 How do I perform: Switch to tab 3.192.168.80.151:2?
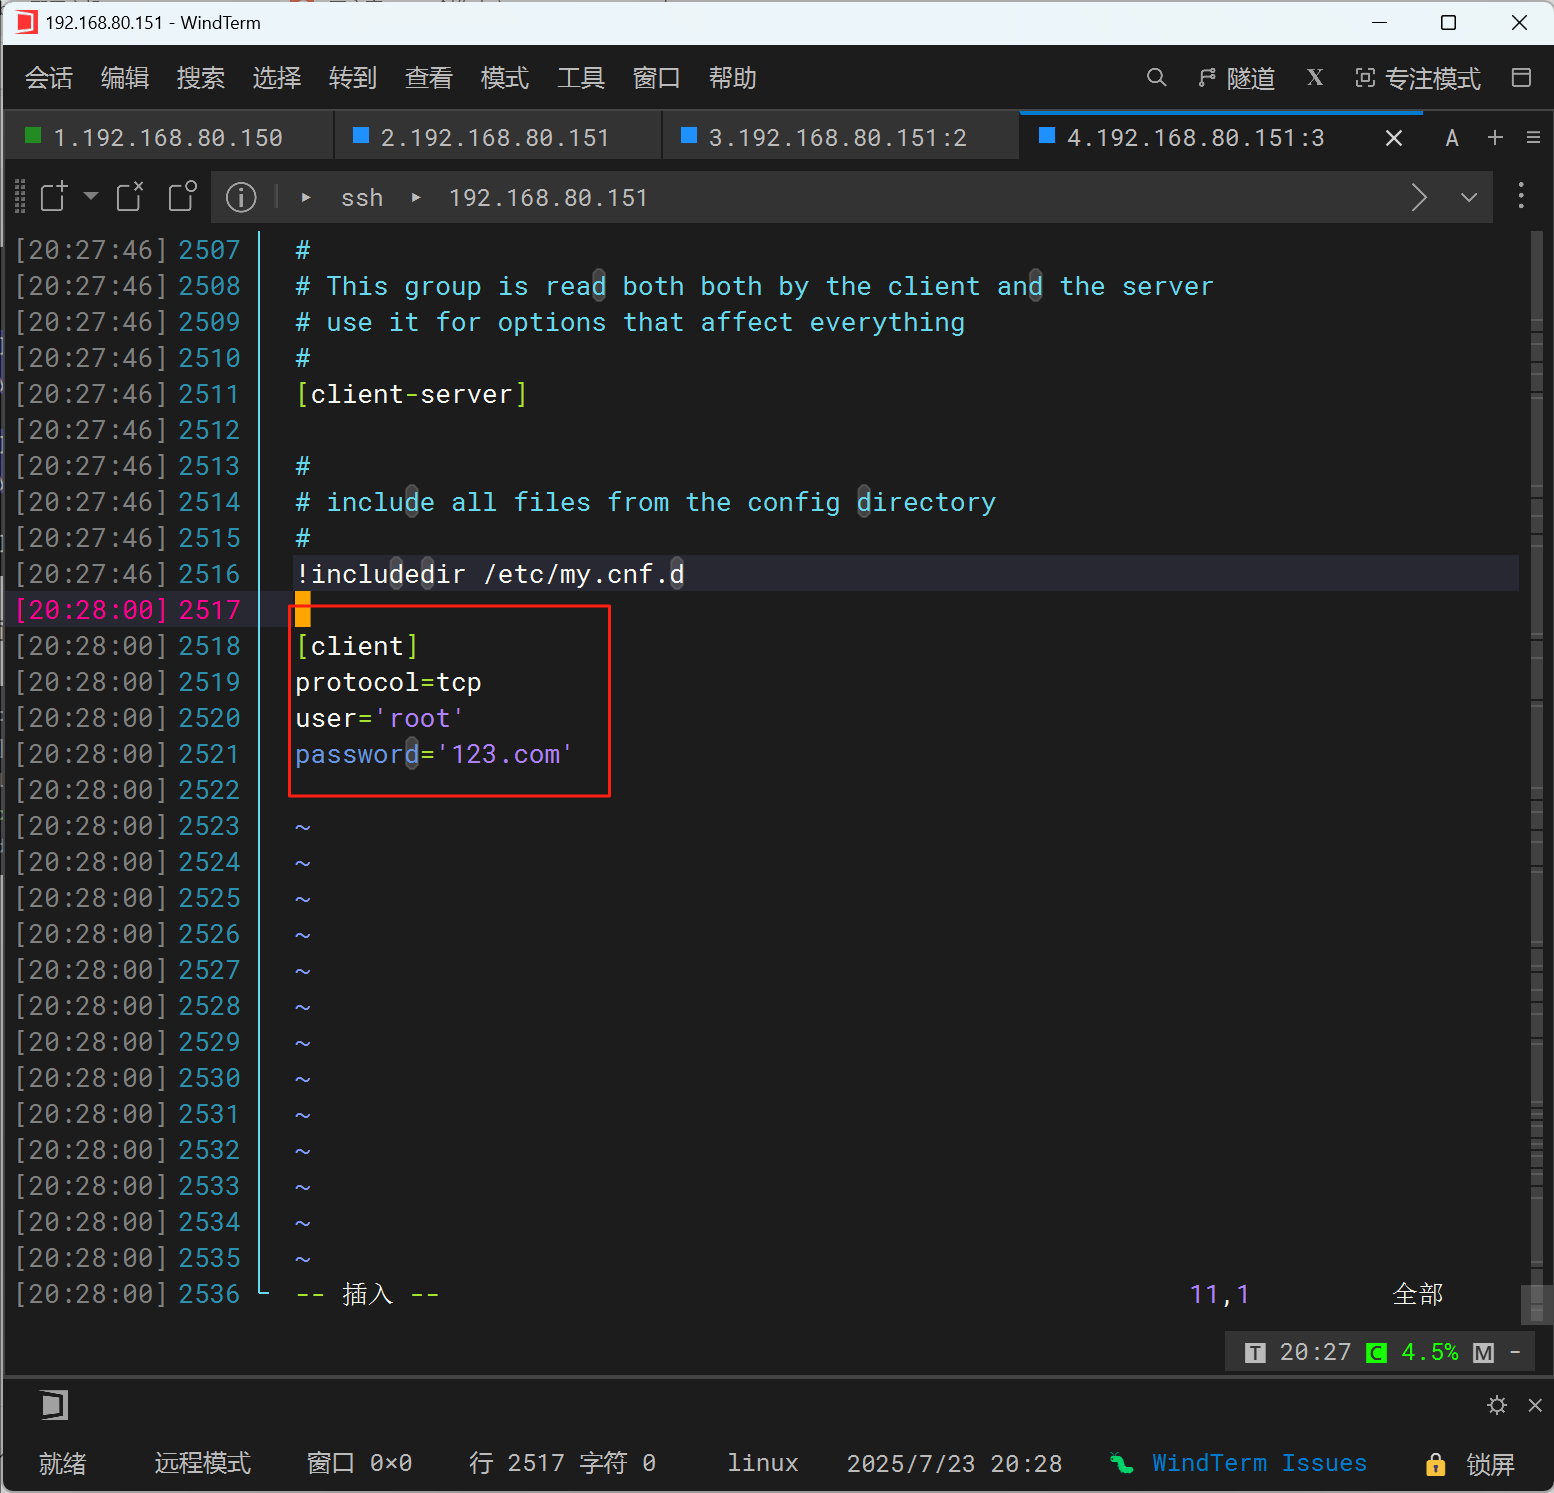pyautogui.click(x=839, y=137)
